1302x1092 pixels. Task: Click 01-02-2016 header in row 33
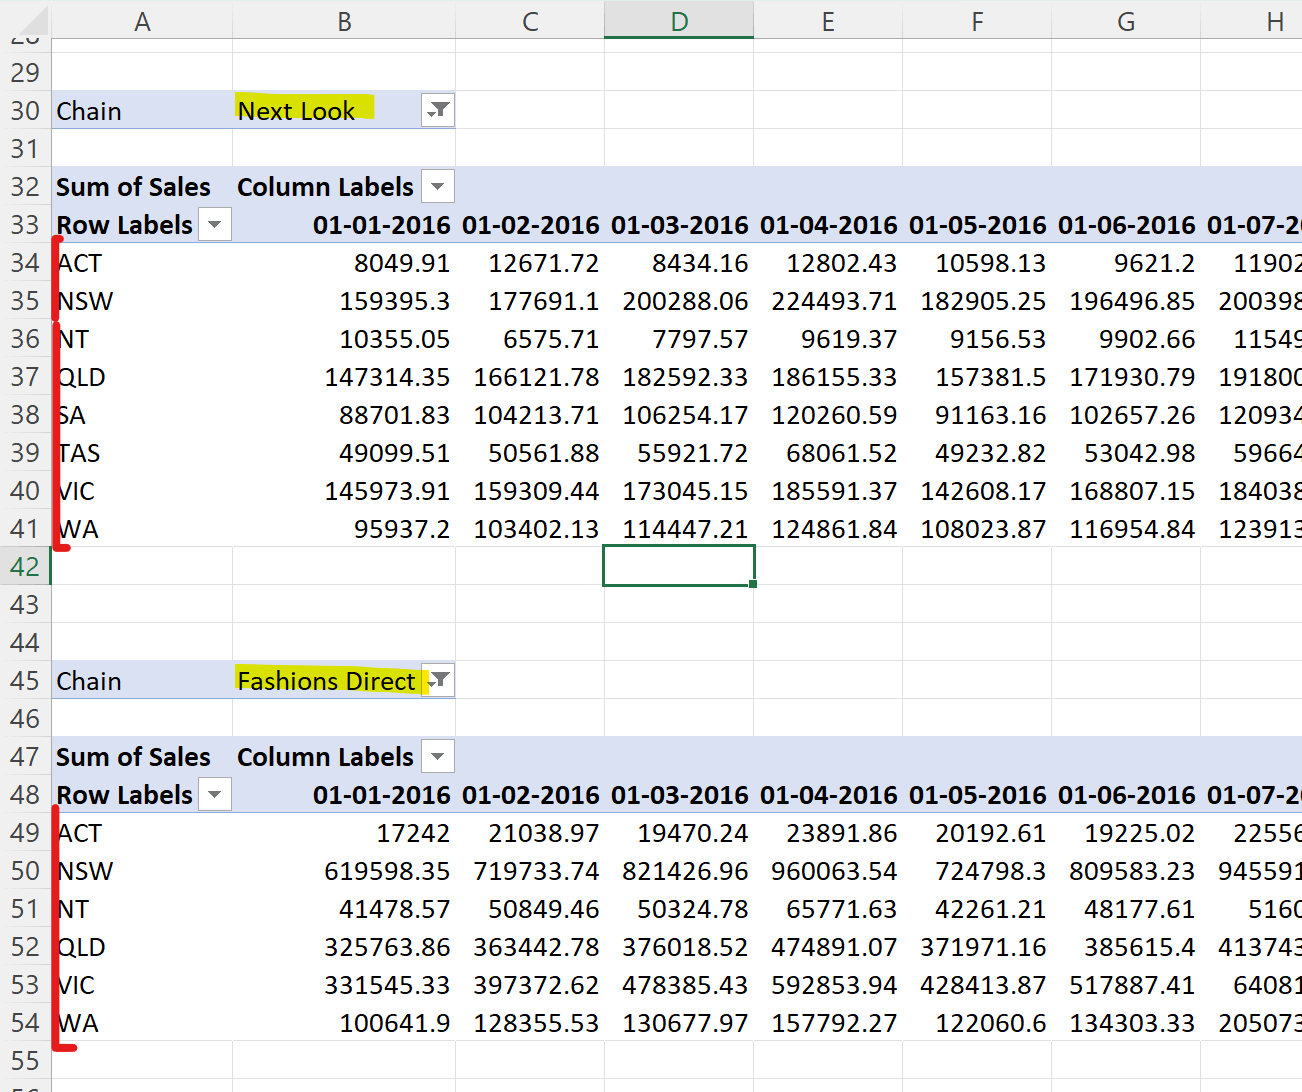(x=530, y=224)
